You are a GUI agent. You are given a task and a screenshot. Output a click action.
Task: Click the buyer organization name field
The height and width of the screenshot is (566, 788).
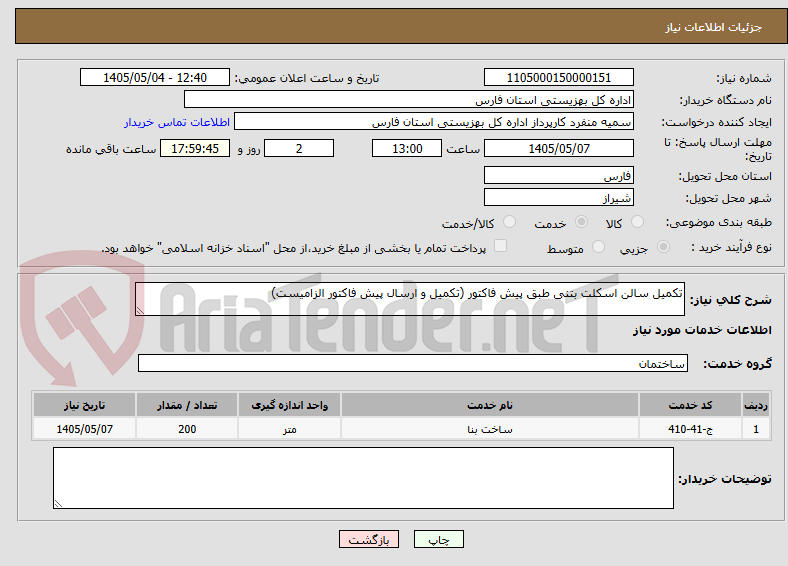click(409, 100)
